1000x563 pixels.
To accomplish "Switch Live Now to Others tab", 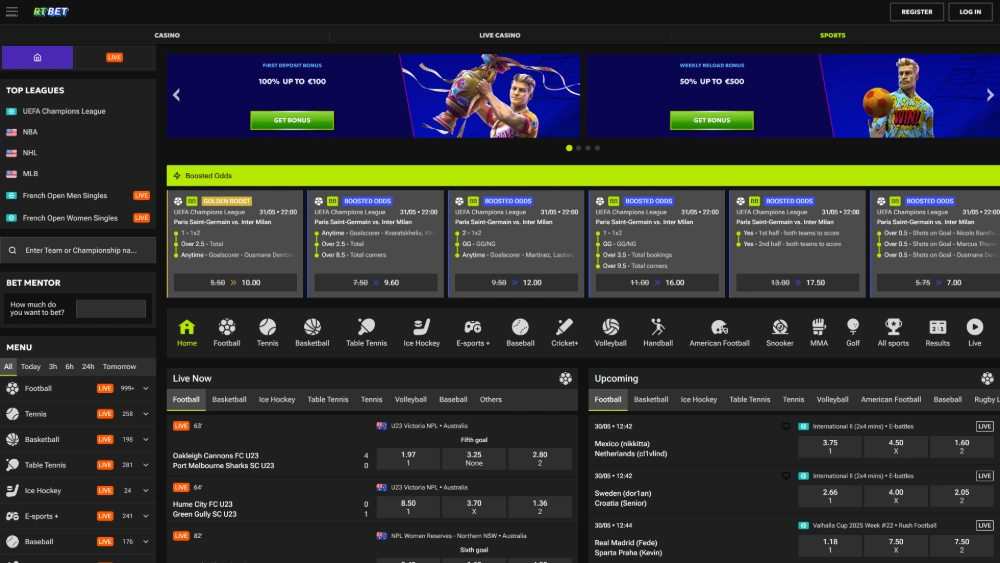I will coord(490,400).
